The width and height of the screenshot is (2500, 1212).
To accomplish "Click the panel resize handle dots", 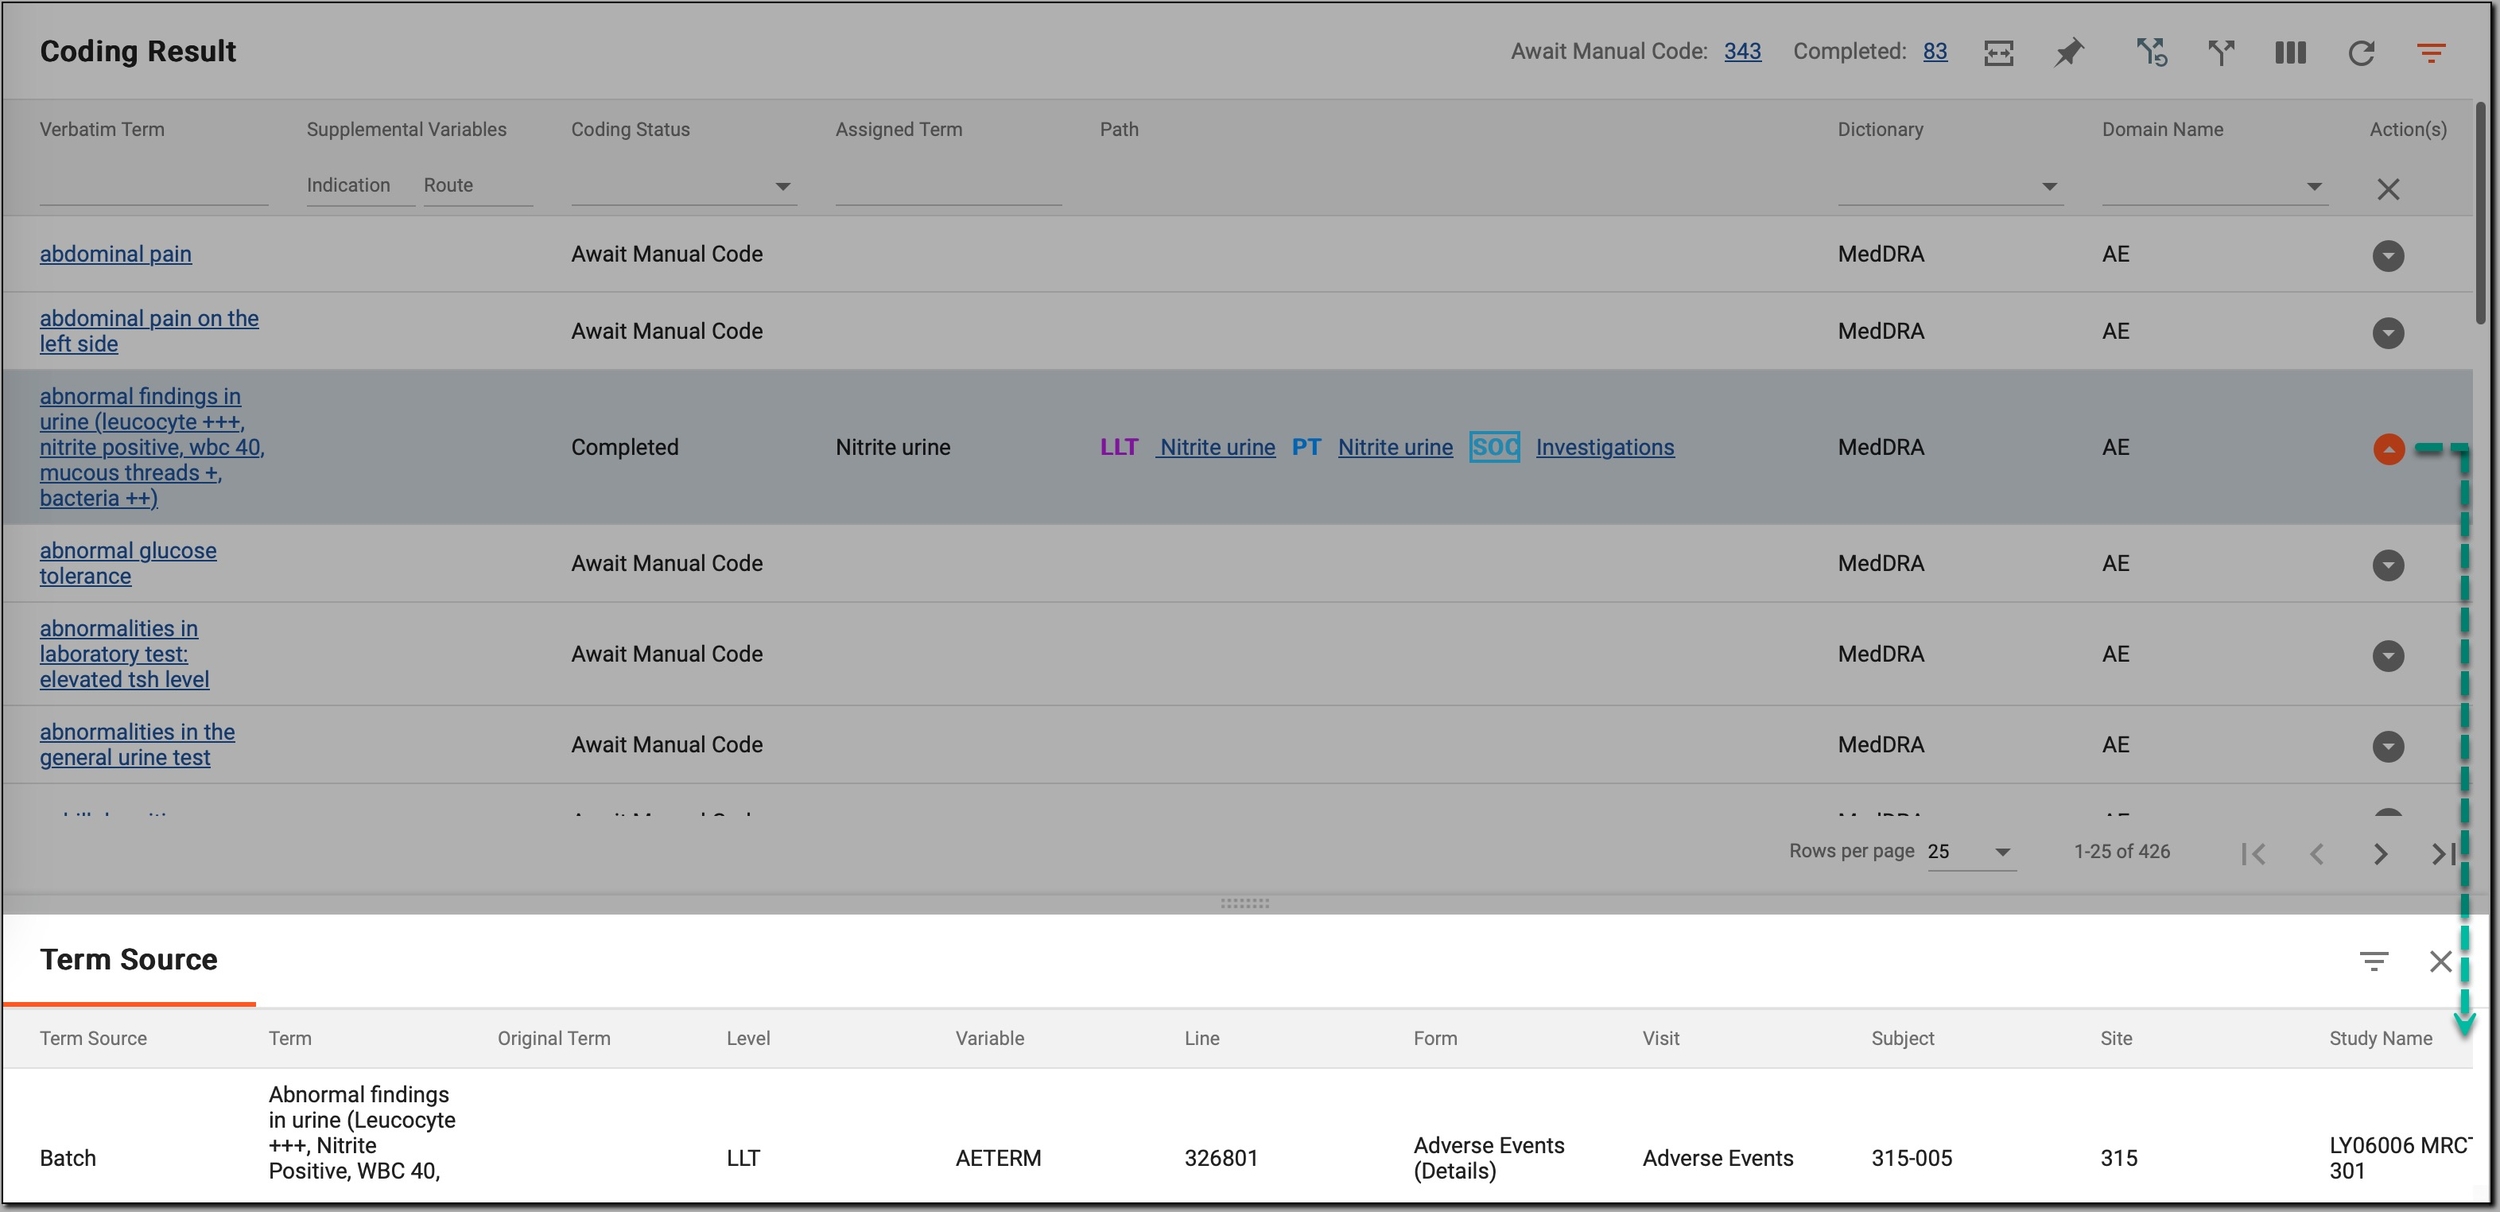I will (1245, 903).
